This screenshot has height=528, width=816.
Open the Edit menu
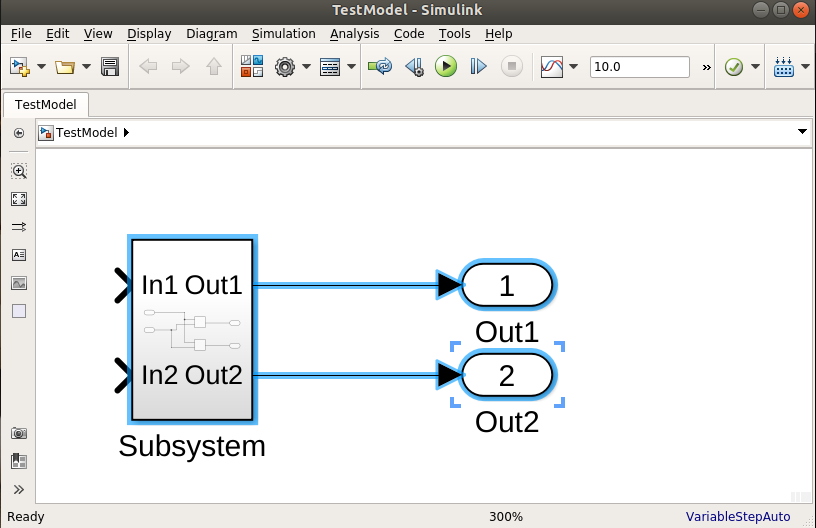pos(57,34)
